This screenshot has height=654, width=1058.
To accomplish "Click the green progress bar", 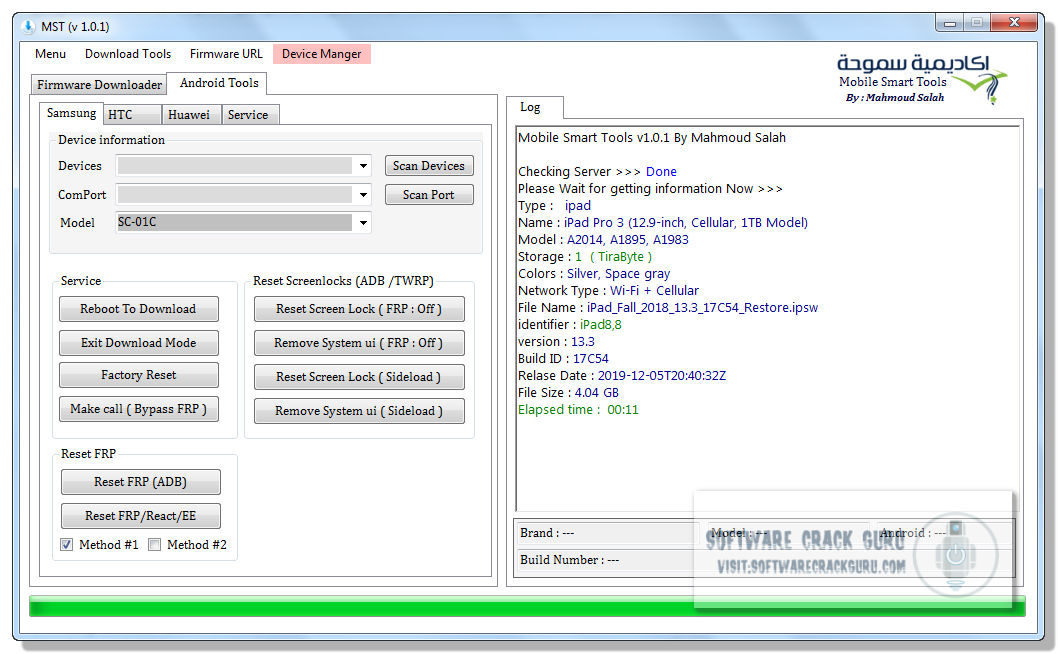I will [x=527, y=606].
